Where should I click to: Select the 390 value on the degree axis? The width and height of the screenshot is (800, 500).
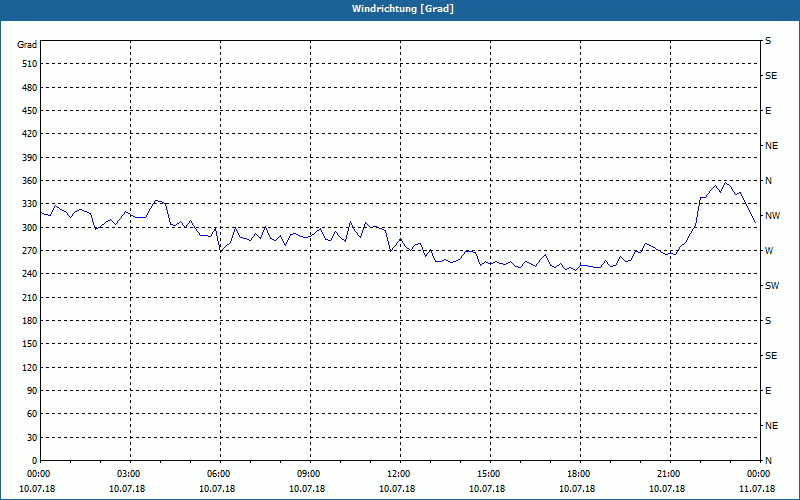point(30,158)
